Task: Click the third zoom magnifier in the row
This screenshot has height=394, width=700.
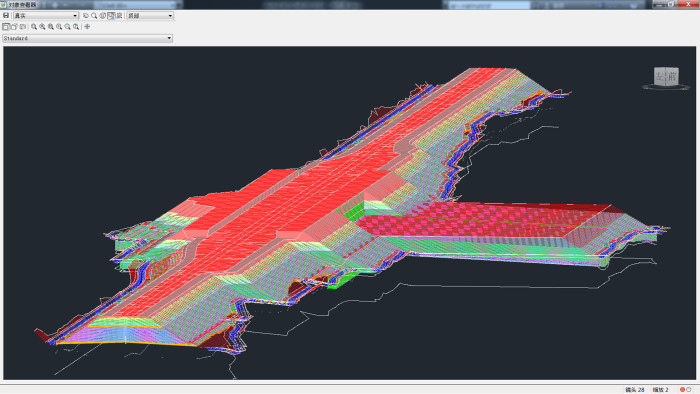Action: pyautogui.click(x=51, y=27)
